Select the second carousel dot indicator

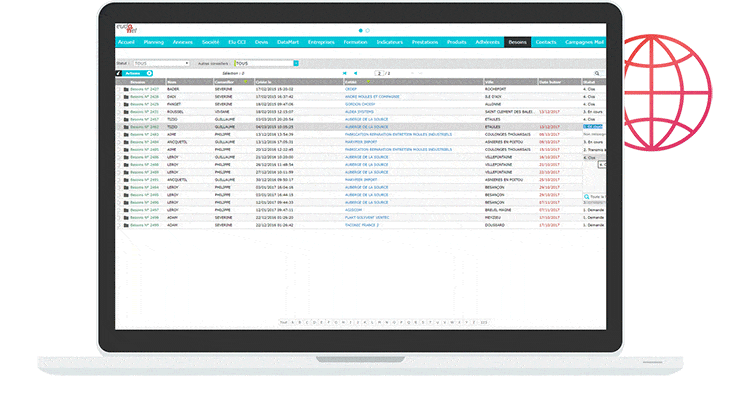[x=368, y=31]
